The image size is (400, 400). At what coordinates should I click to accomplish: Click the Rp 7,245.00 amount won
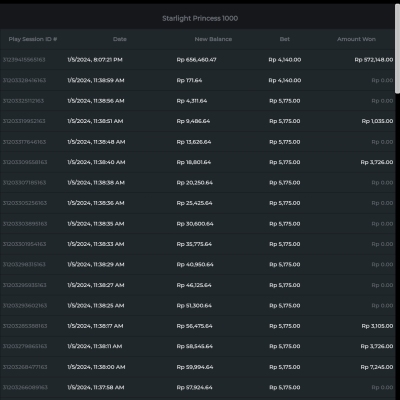point(377,367)
